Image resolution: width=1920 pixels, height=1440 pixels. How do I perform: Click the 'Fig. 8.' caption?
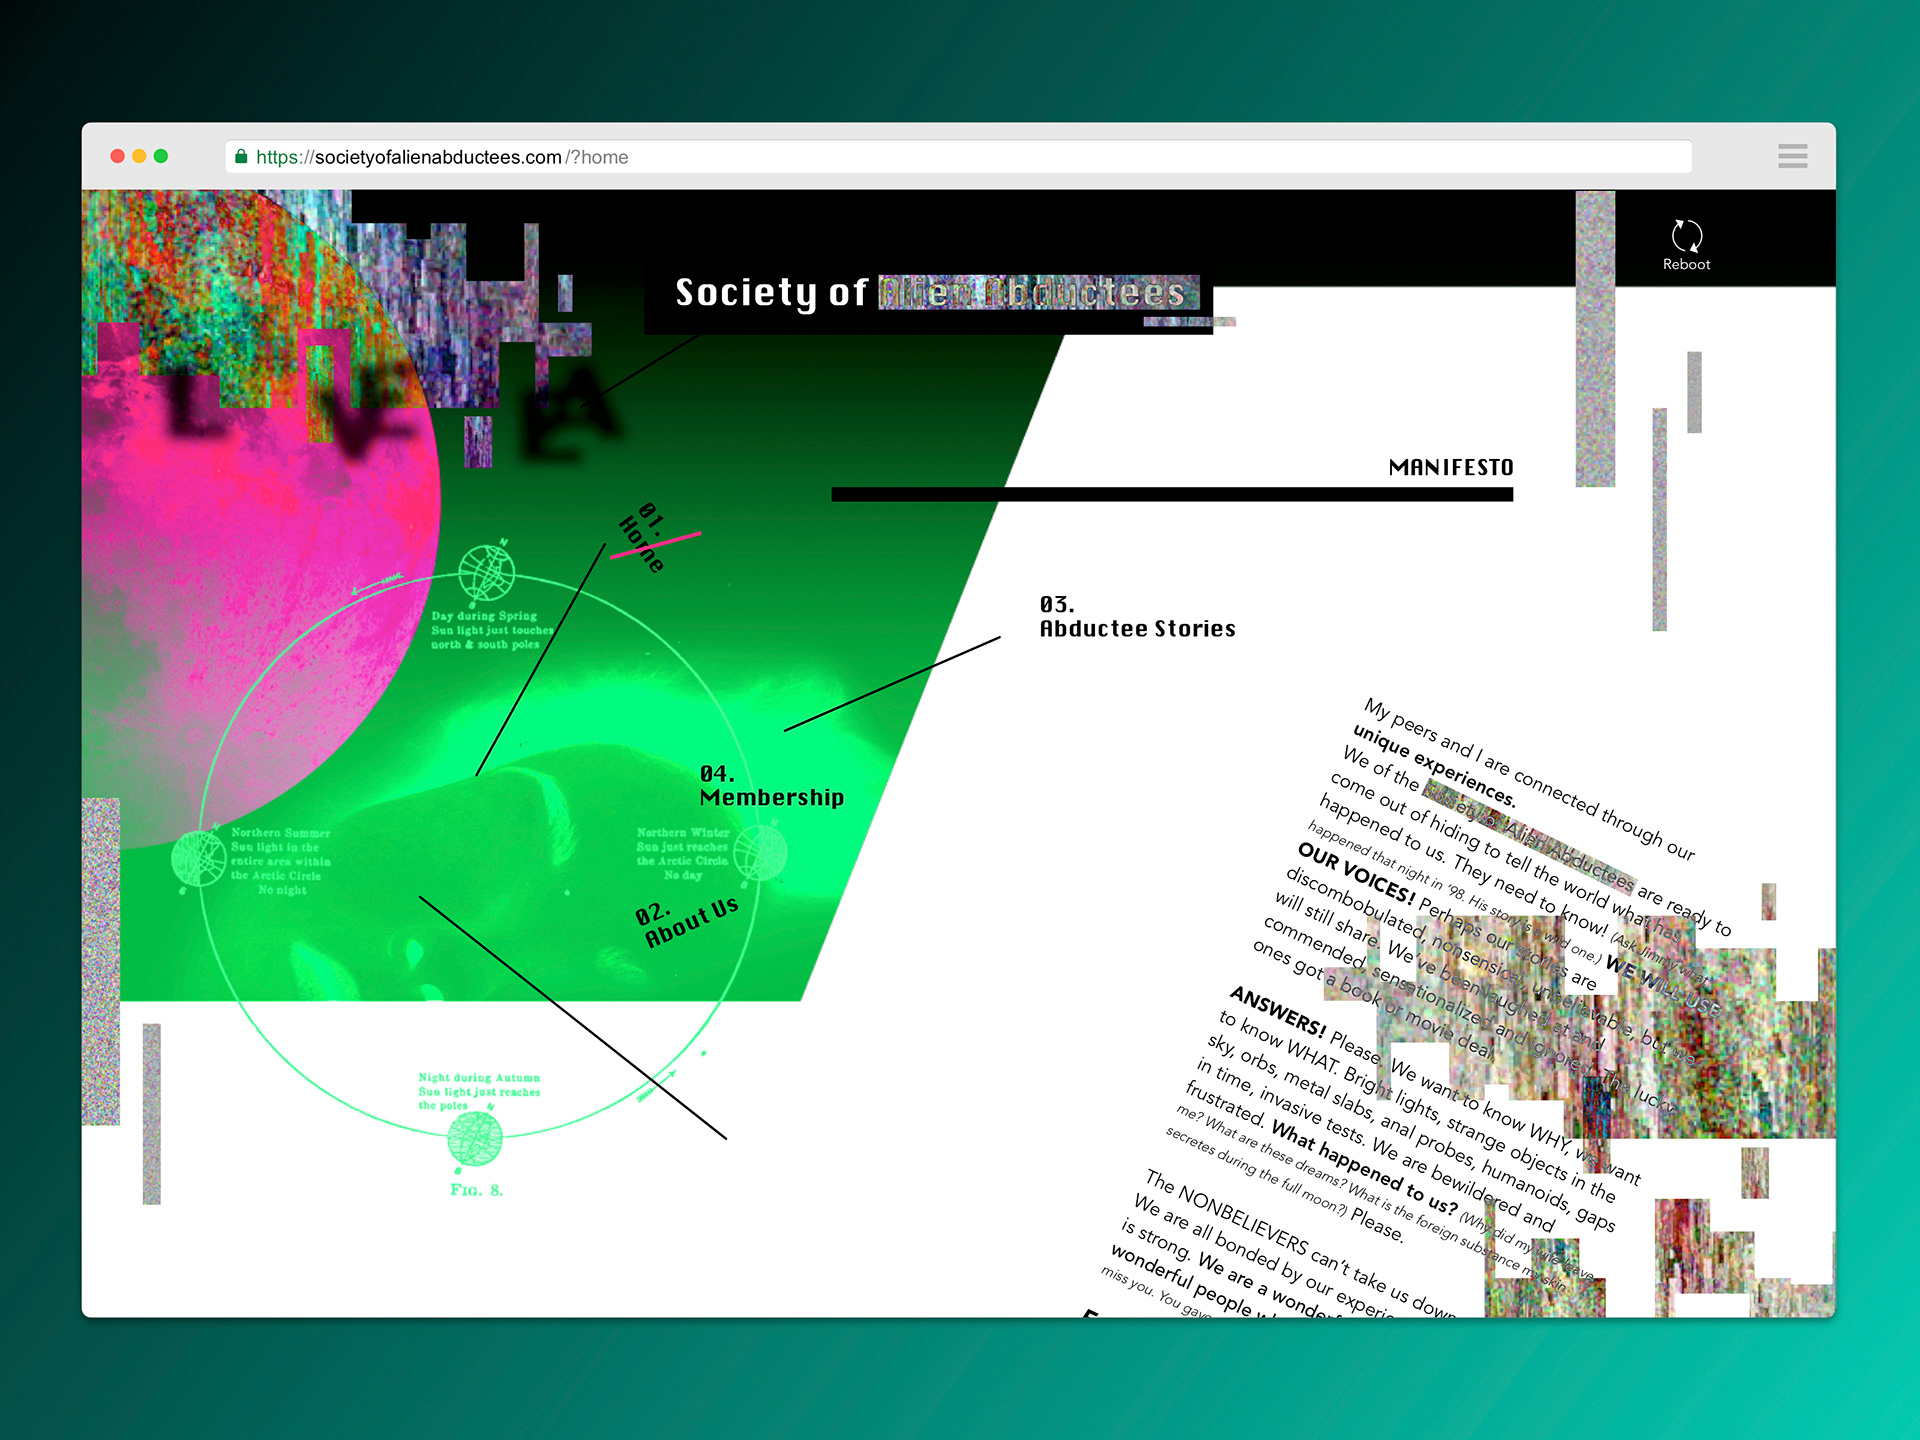coord(476,1190)
